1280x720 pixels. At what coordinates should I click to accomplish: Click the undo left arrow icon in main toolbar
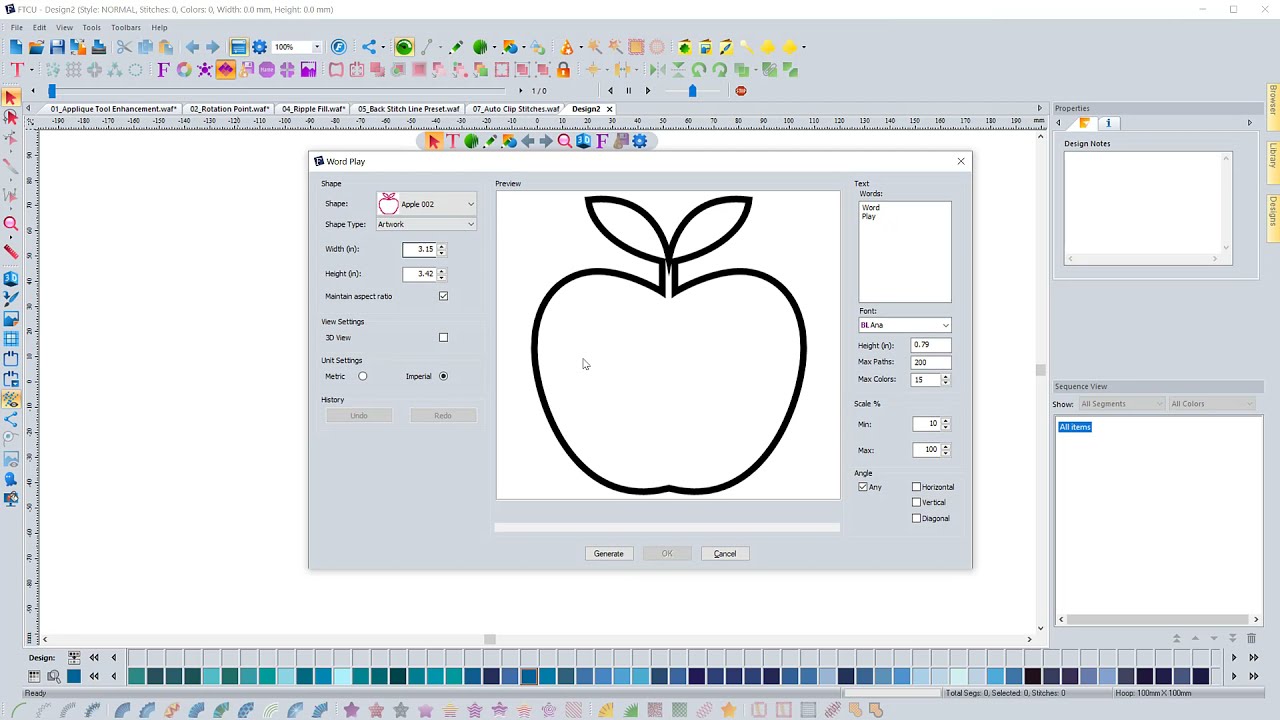192,47
